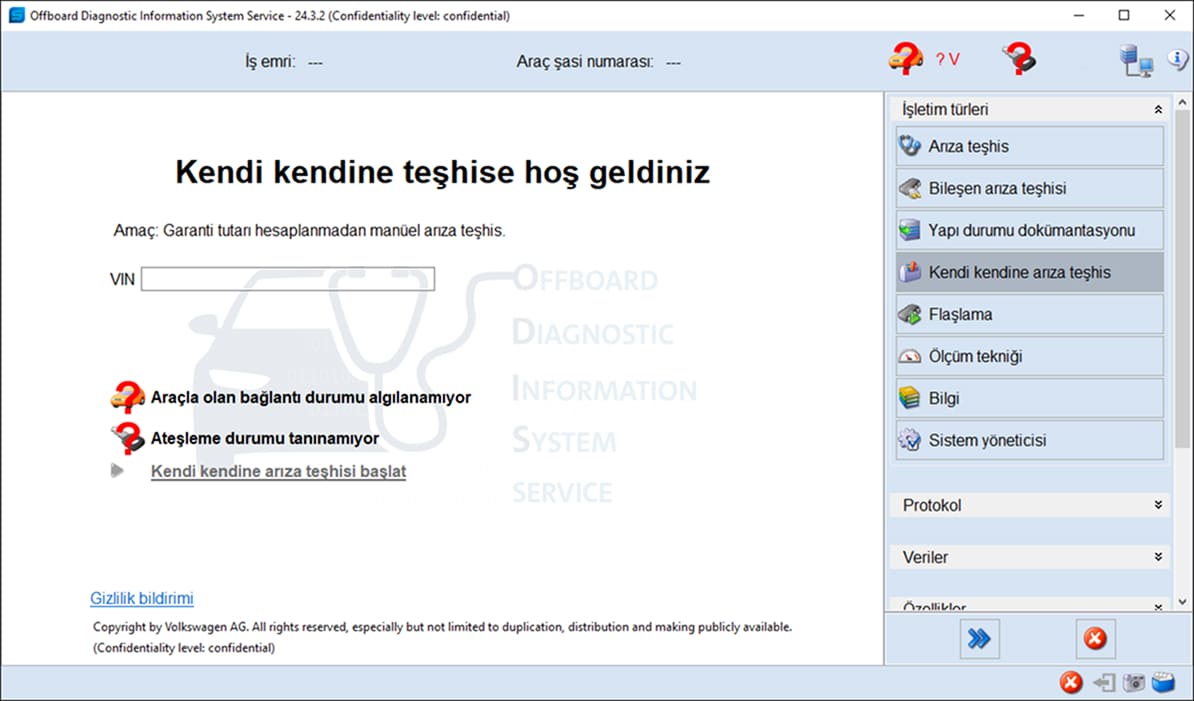The width and height of the screenshot is (1194, 701).
Task: Expand the Veriler panel
Action: (1157, 557)
